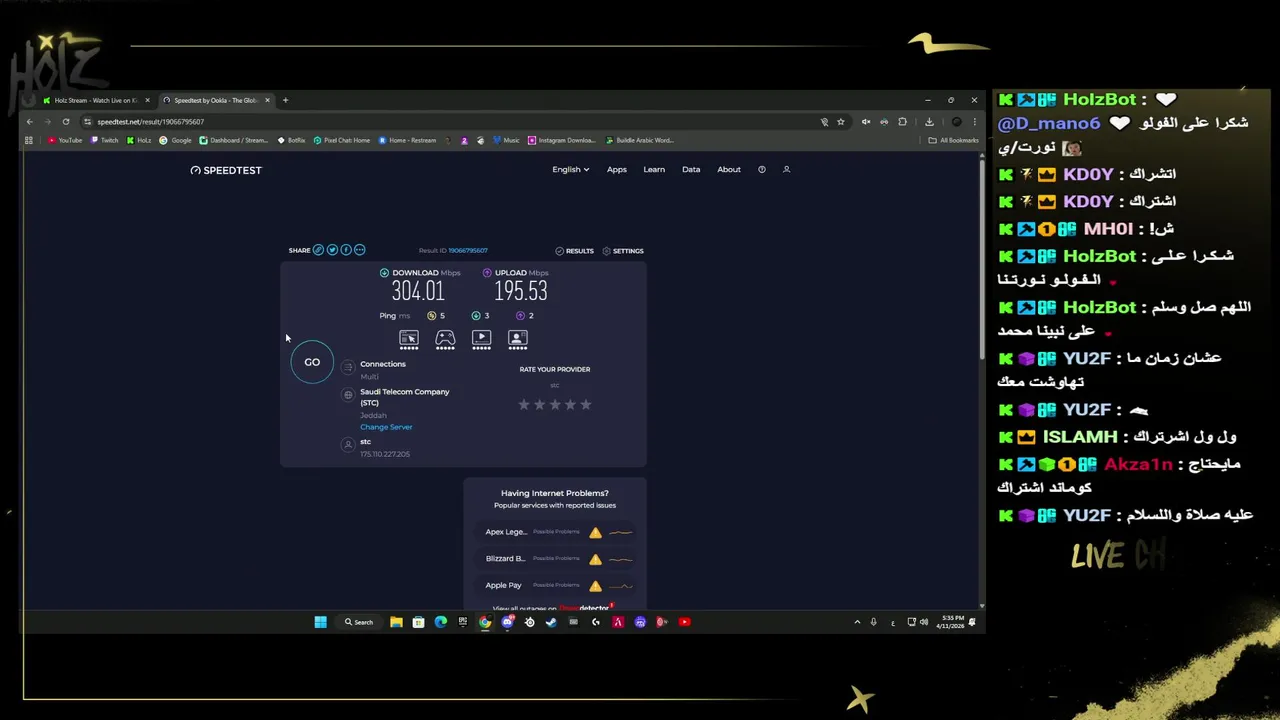This screenshot has width=1280, height=720.
Task: Click the video streaming experience icon
Action: coord(481,338)
